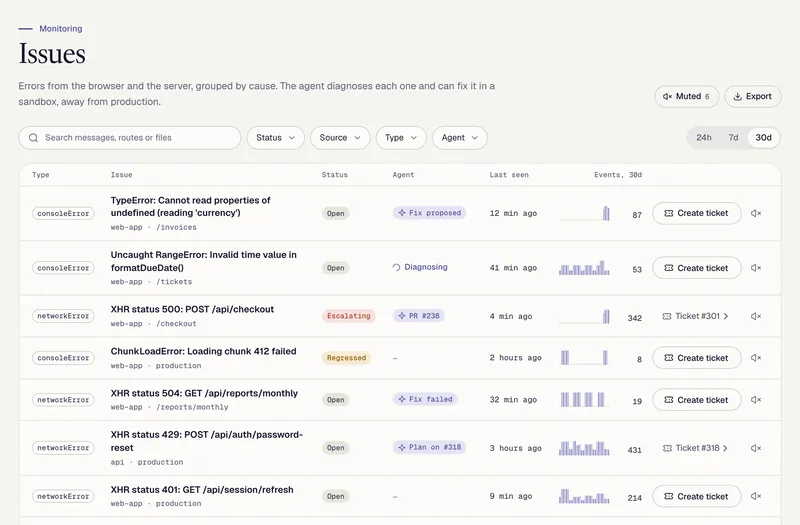This screenshot has width=800, height=525.
Task: Open the Plan on #318 badge
Action: tap(429, 447)
